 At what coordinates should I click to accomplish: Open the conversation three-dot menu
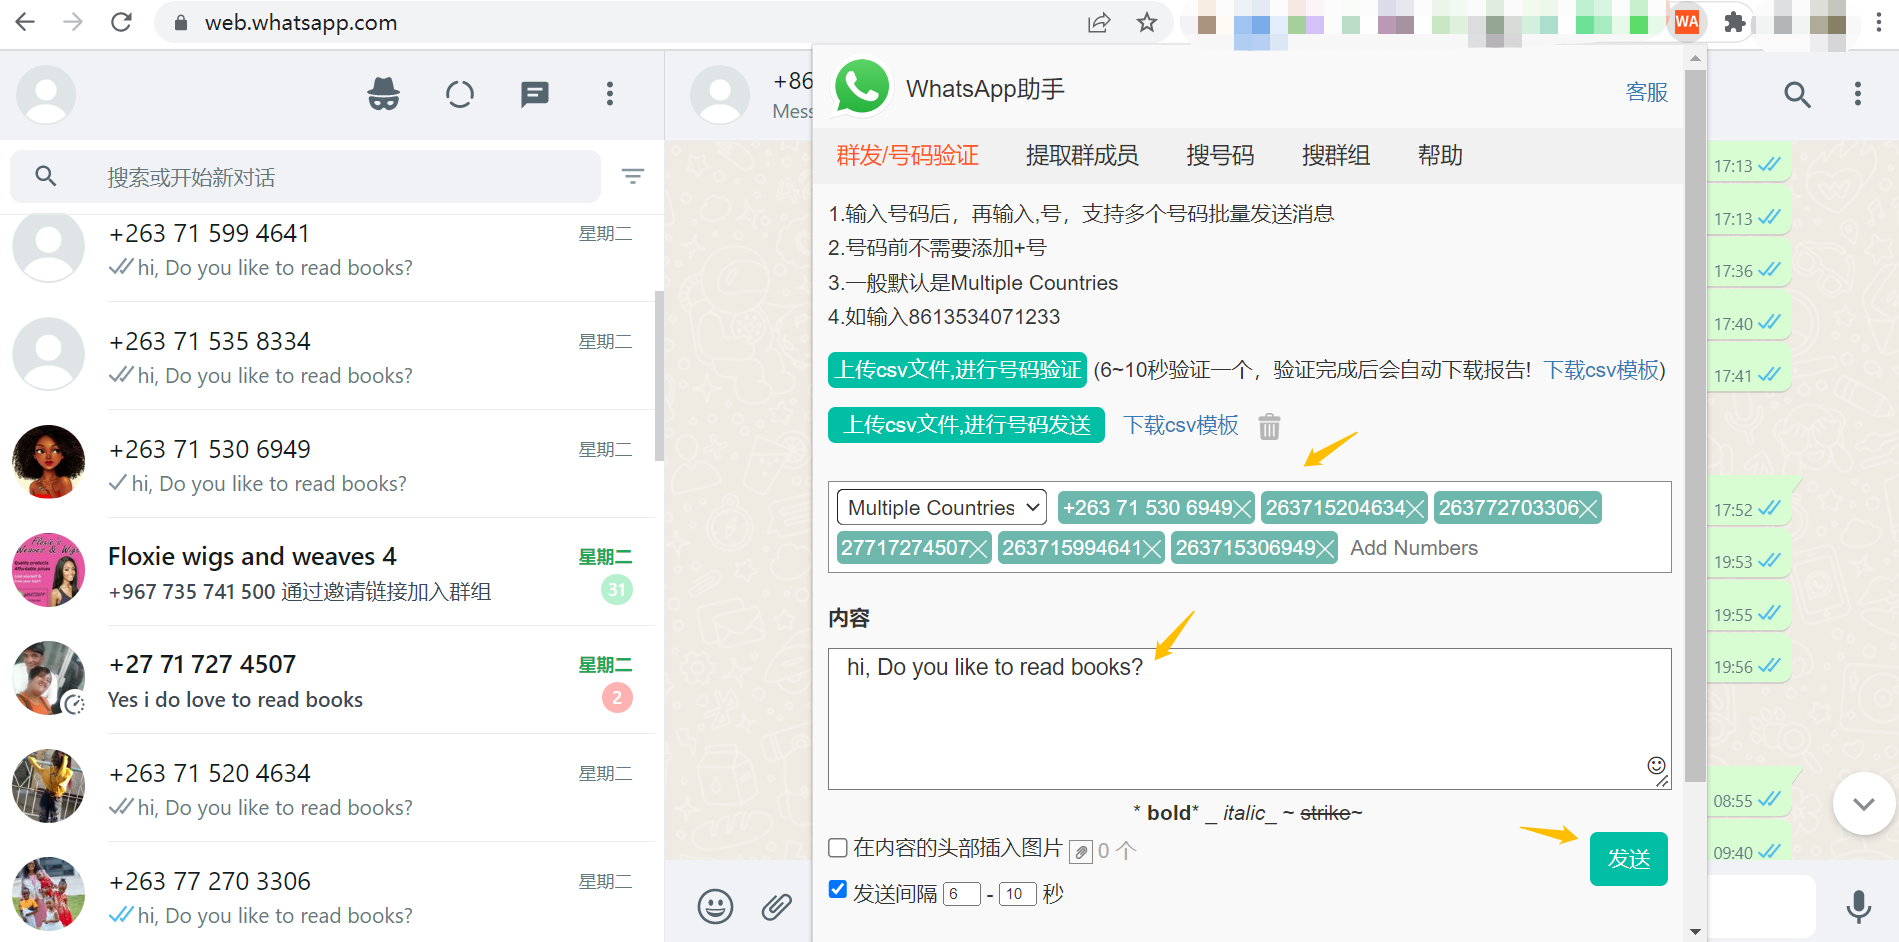coord(1858,95)
